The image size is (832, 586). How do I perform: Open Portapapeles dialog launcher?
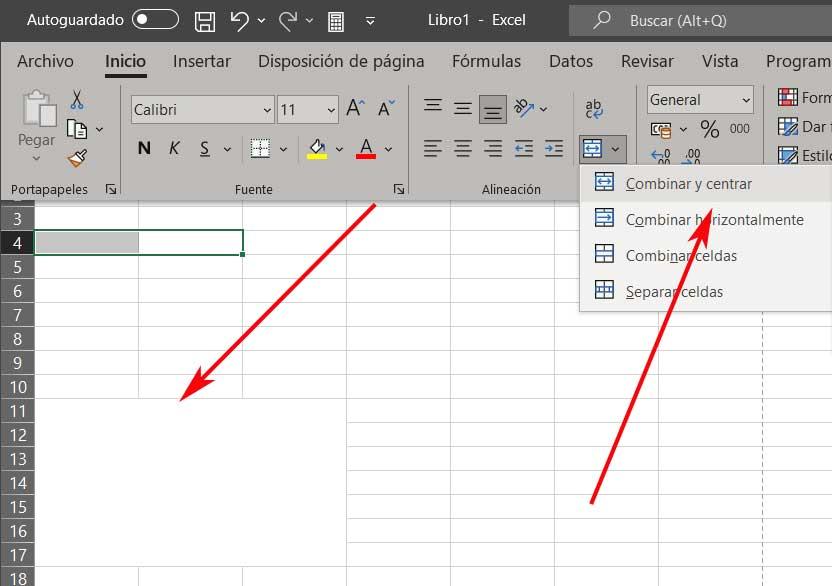pyautogui.click(x=111, y=189)
